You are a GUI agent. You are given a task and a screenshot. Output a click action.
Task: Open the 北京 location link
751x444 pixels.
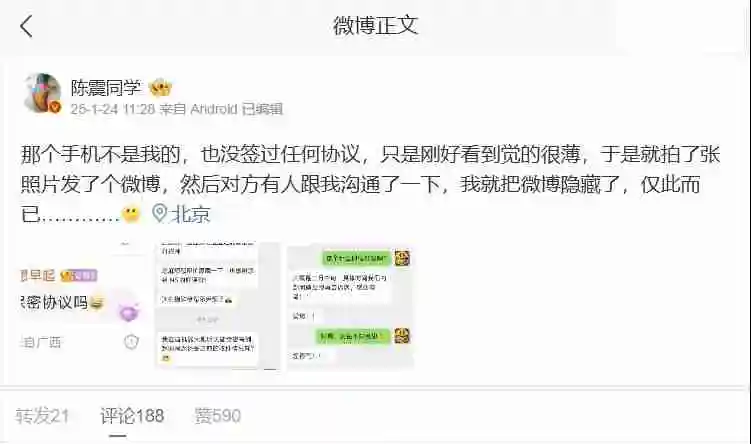[x=191, y=214]
